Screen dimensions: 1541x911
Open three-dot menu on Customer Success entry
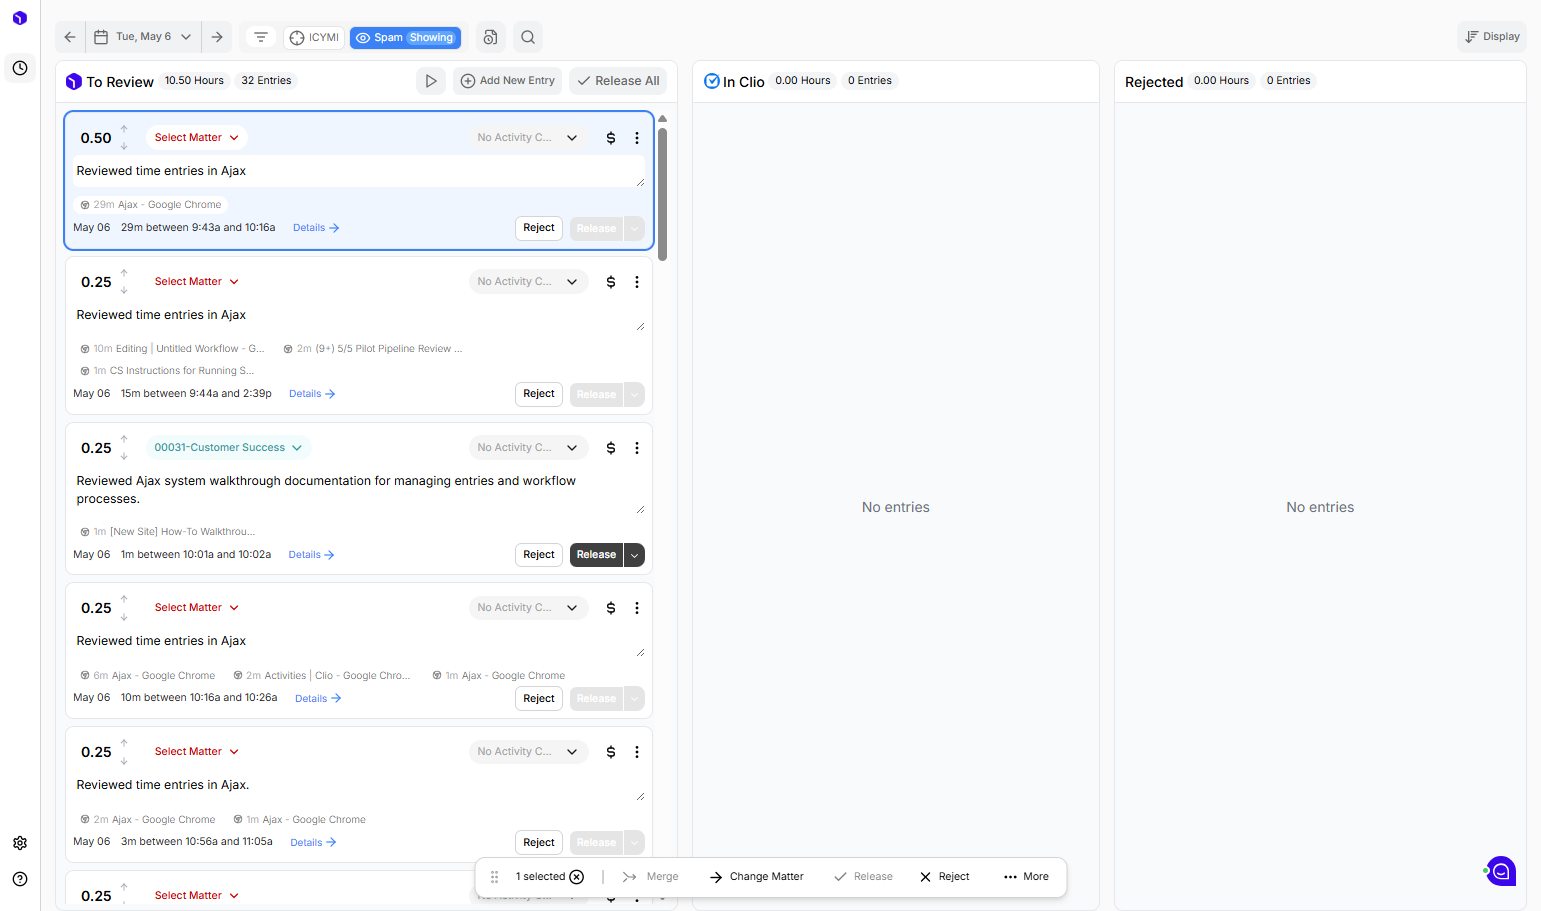[x=637, y=448]
